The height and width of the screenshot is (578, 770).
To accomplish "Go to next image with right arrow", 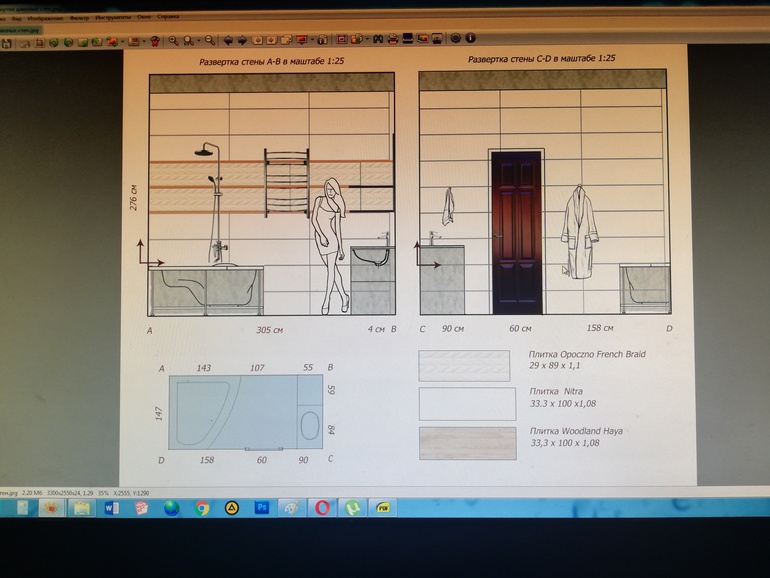I will (x=242, y=40).
